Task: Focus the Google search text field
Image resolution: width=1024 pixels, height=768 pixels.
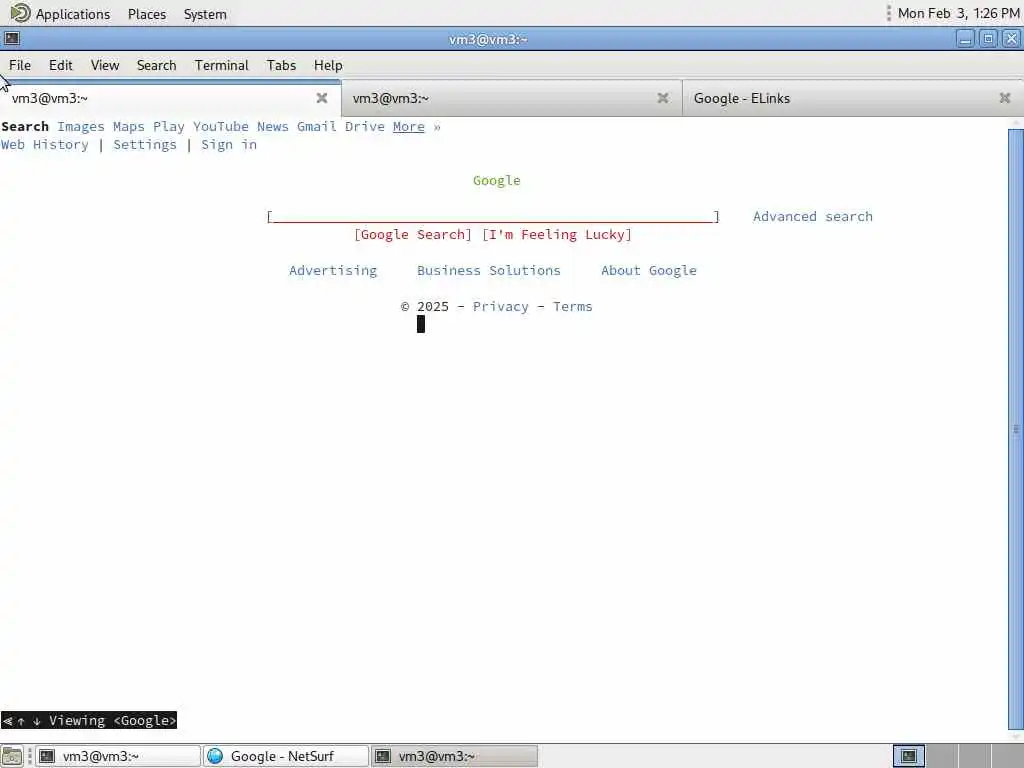Action: pyautogui.click(x=493, y=217)
